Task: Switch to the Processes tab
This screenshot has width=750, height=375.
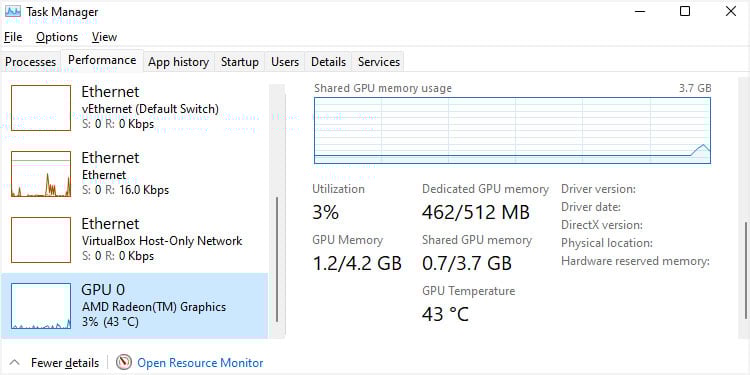Action: 31,62
